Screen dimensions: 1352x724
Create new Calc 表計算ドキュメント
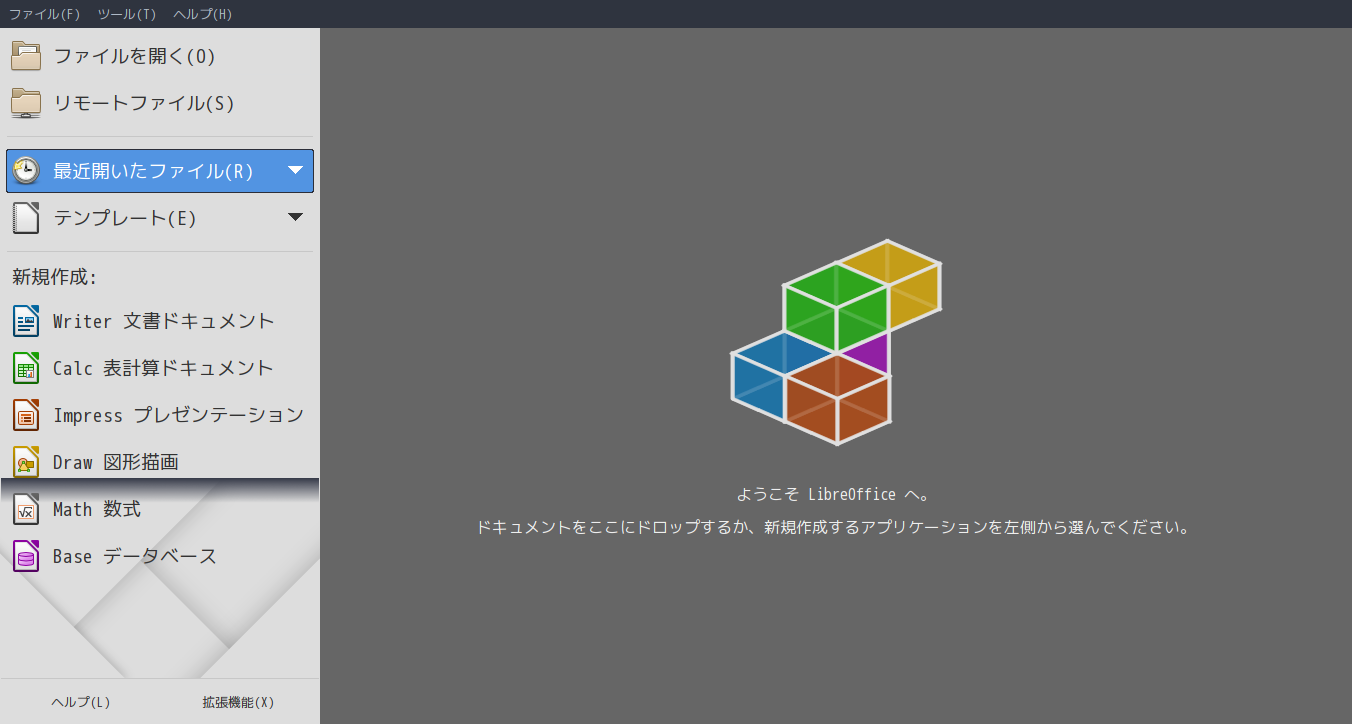click(160, 368)
